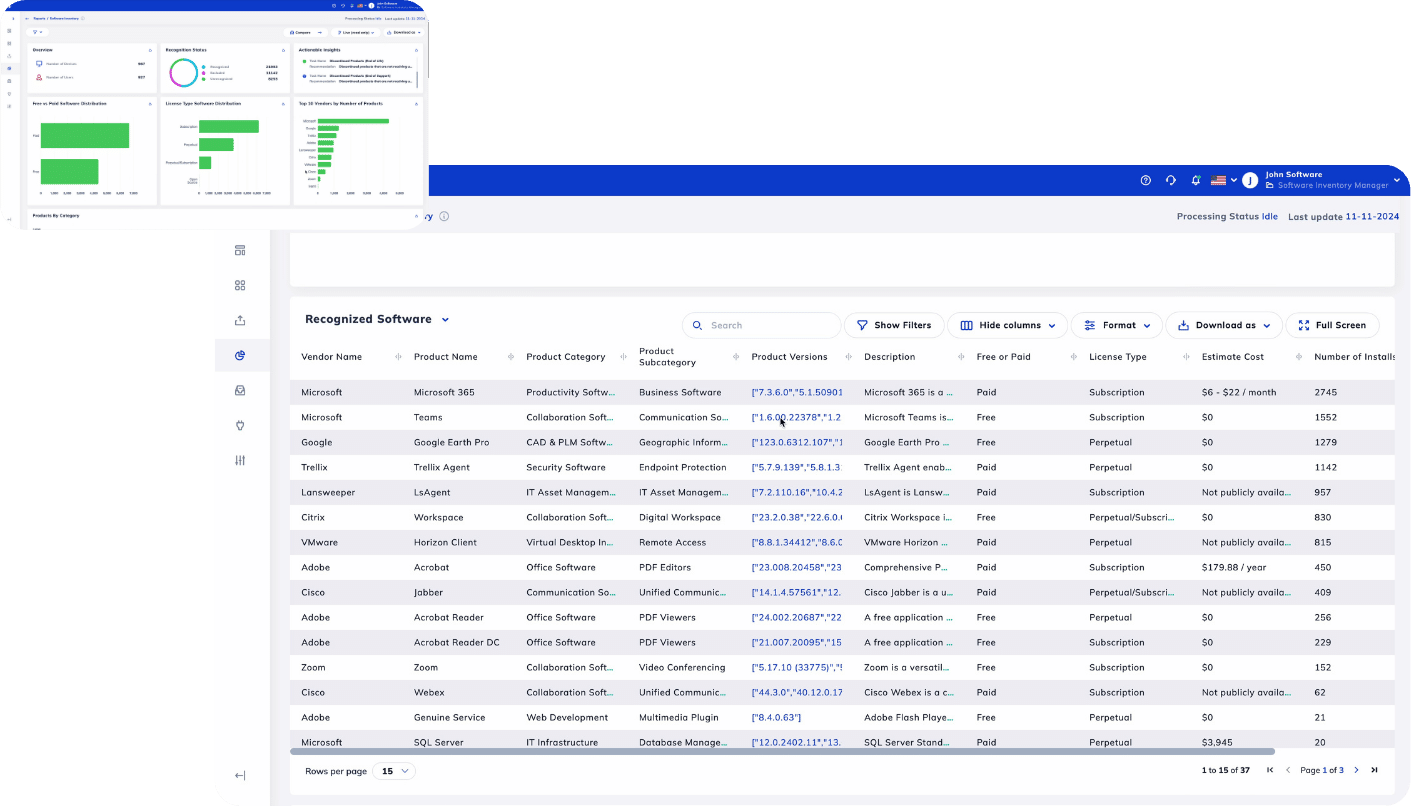1411x806 pixels.
Task: Click the Citrix vendor cell
Action: click(313, 517)
